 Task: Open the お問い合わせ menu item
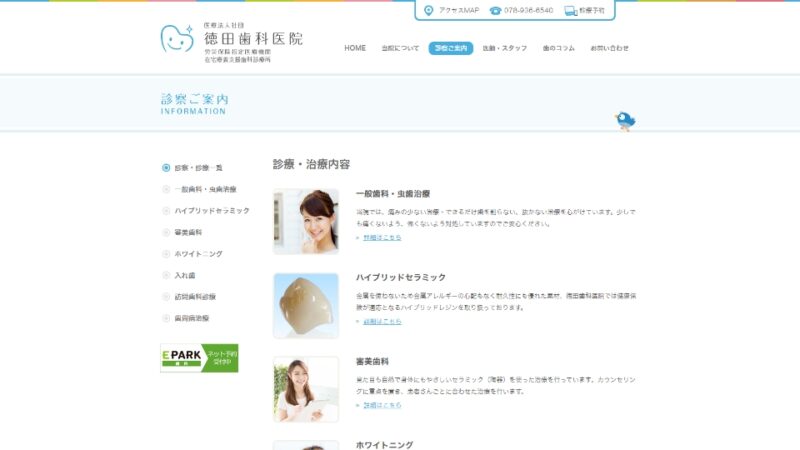click(609, 48)
